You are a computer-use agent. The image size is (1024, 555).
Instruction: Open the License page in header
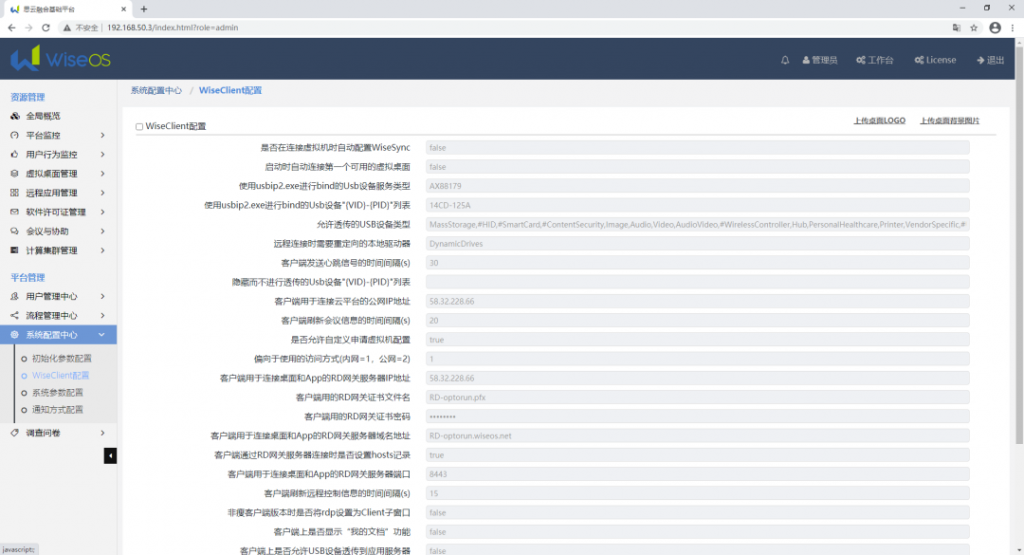pos(935,60)
